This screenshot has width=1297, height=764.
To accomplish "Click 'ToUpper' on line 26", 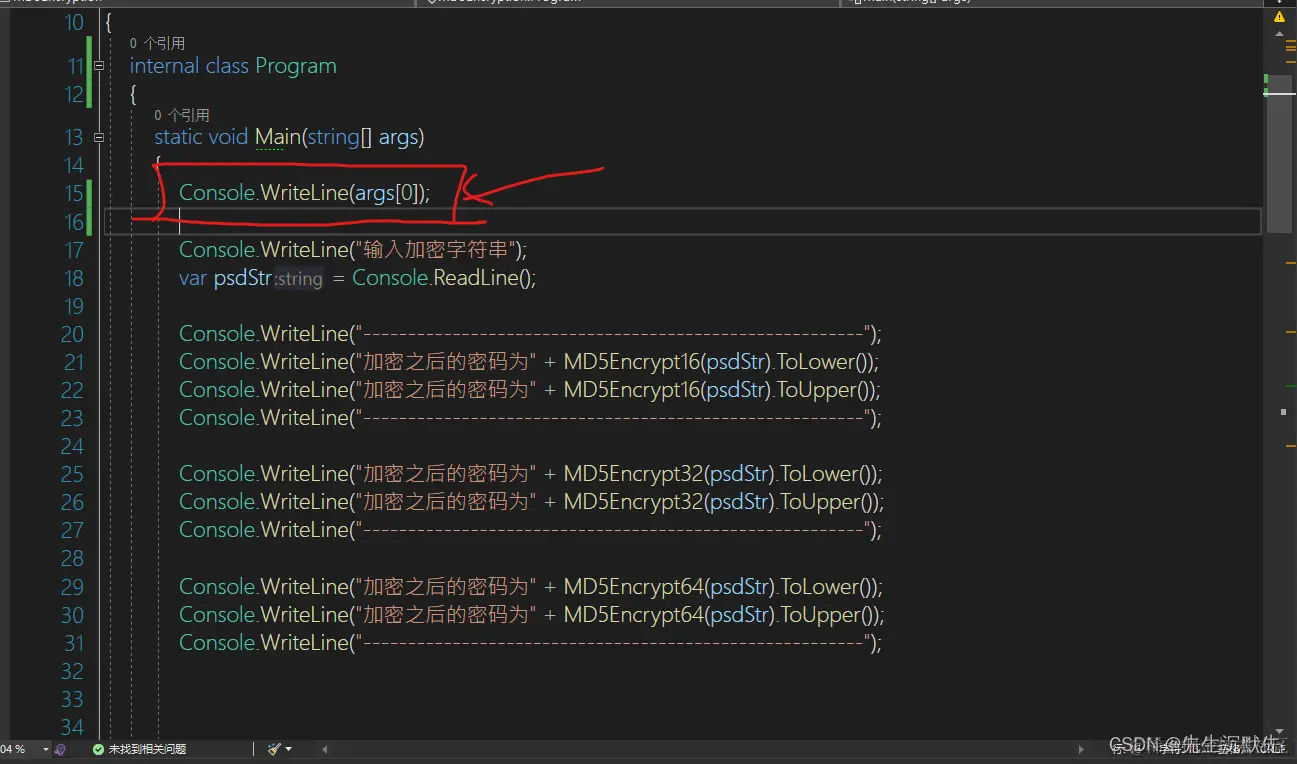I will click(x=822, y=502).
